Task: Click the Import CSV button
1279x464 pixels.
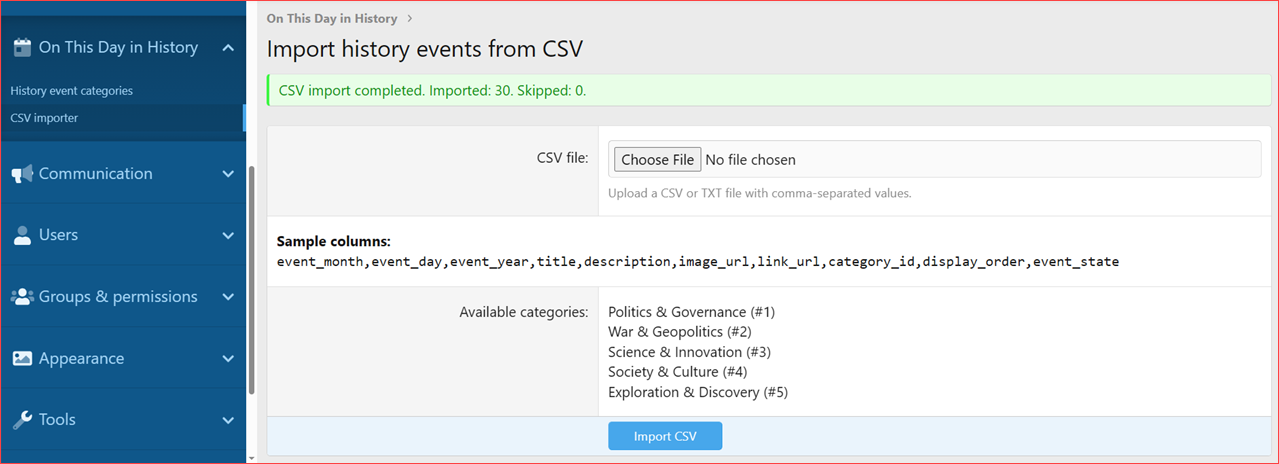Action: tap(665, 437)
